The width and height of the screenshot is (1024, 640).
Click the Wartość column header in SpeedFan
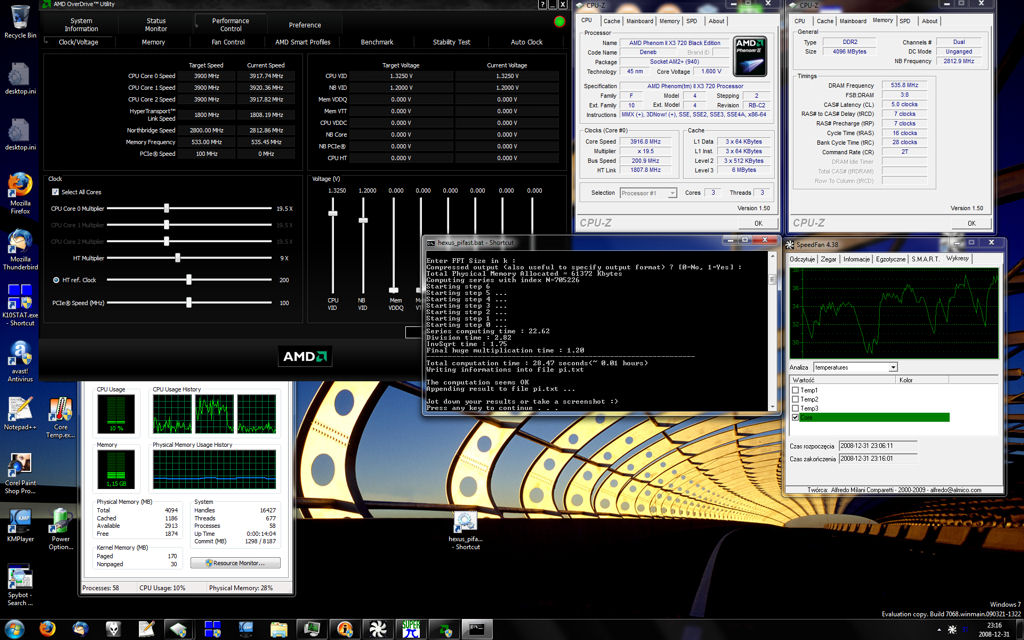(x=842, y=380)
